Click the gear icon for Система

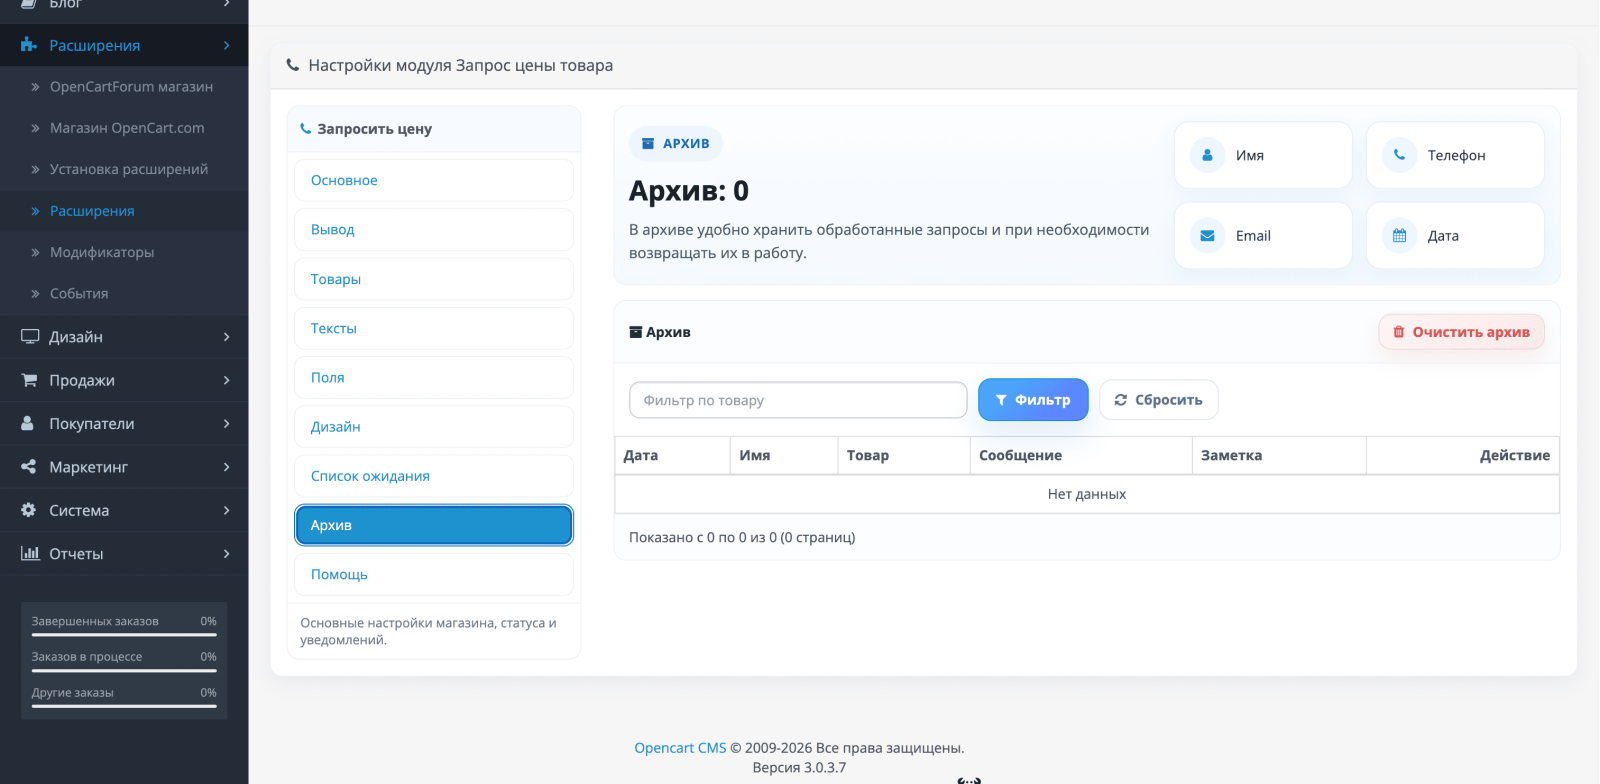pos(28,510)
